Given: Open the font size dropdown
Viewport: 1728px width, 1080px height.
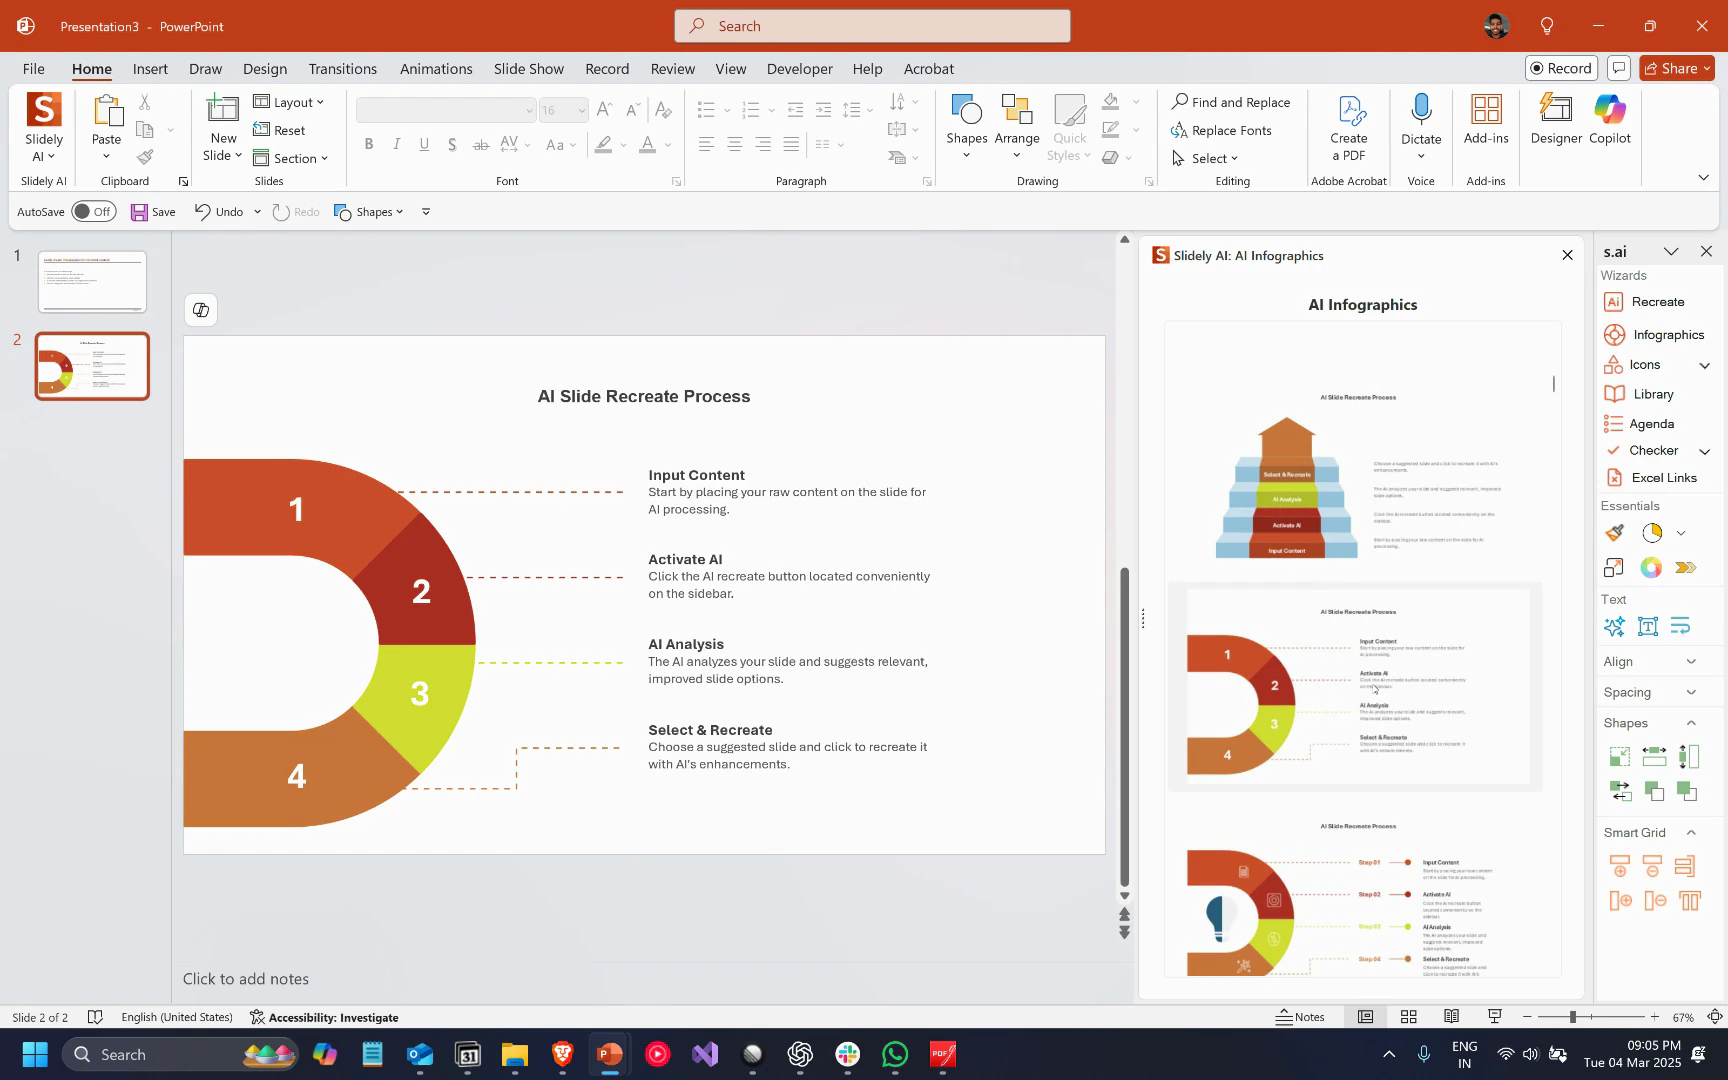Looking at the screenshot, I should [x=580, y=110].
